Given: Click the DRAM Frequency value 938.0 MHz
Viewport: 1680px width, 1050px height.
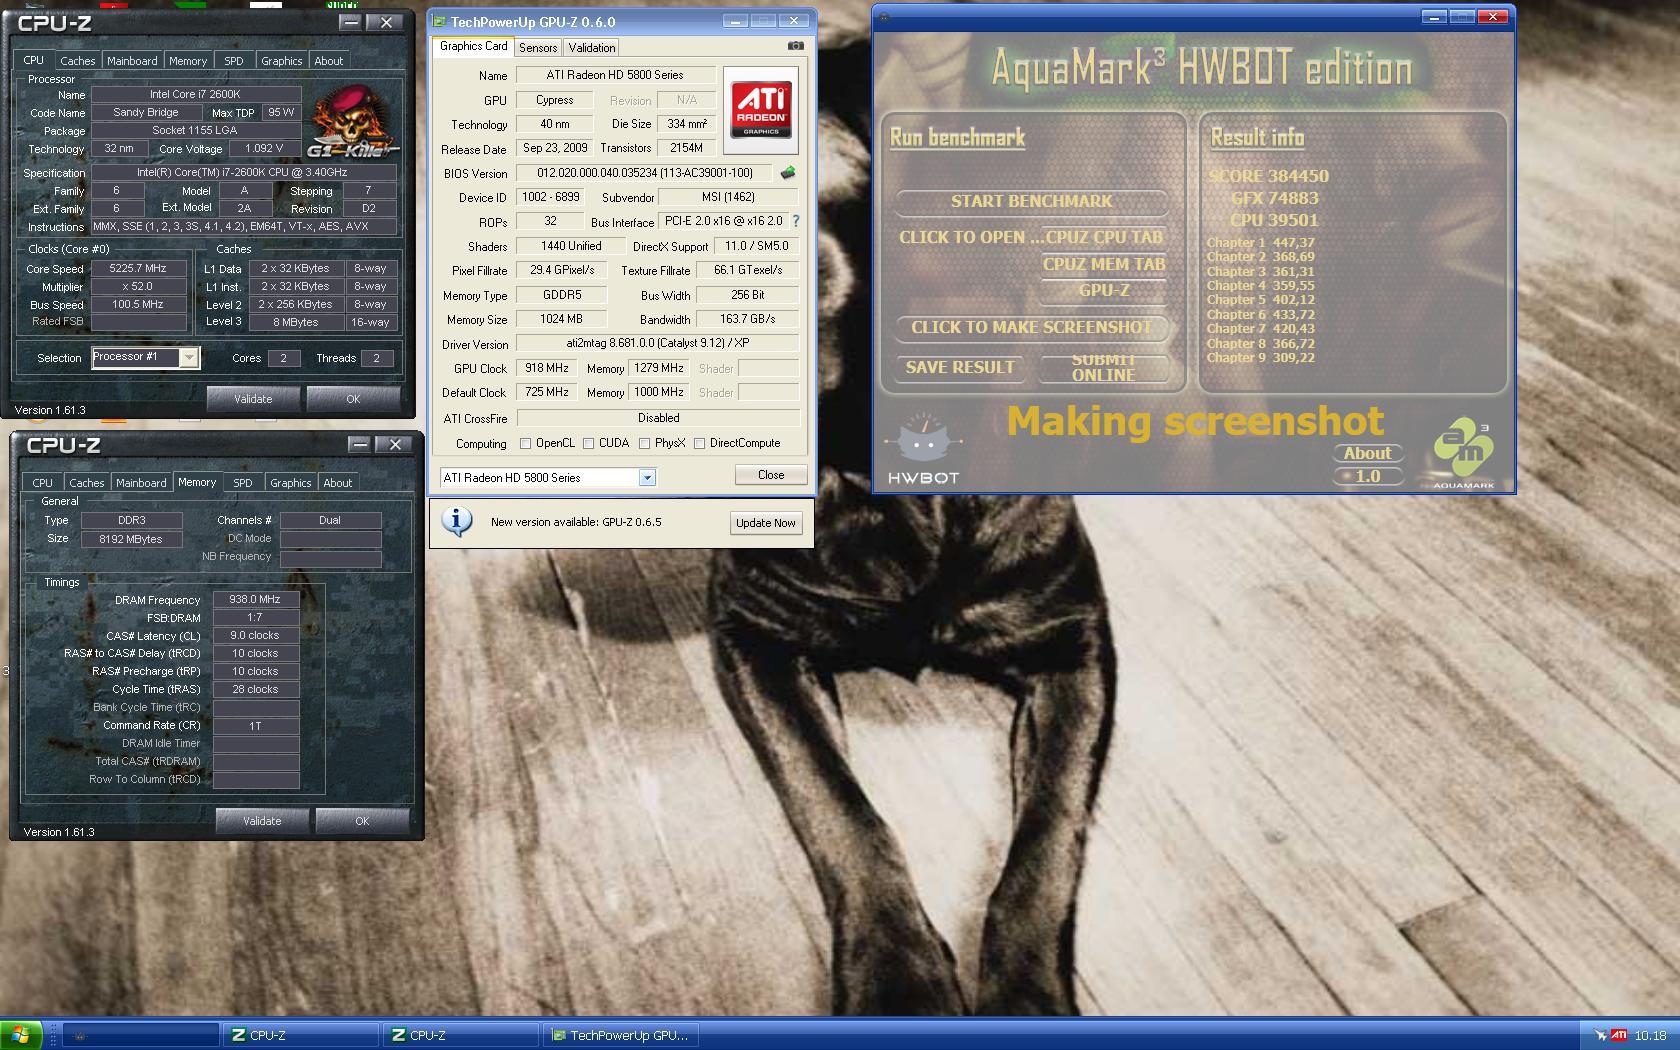Looking at the screenshot, I should click(x=255, y=599).
